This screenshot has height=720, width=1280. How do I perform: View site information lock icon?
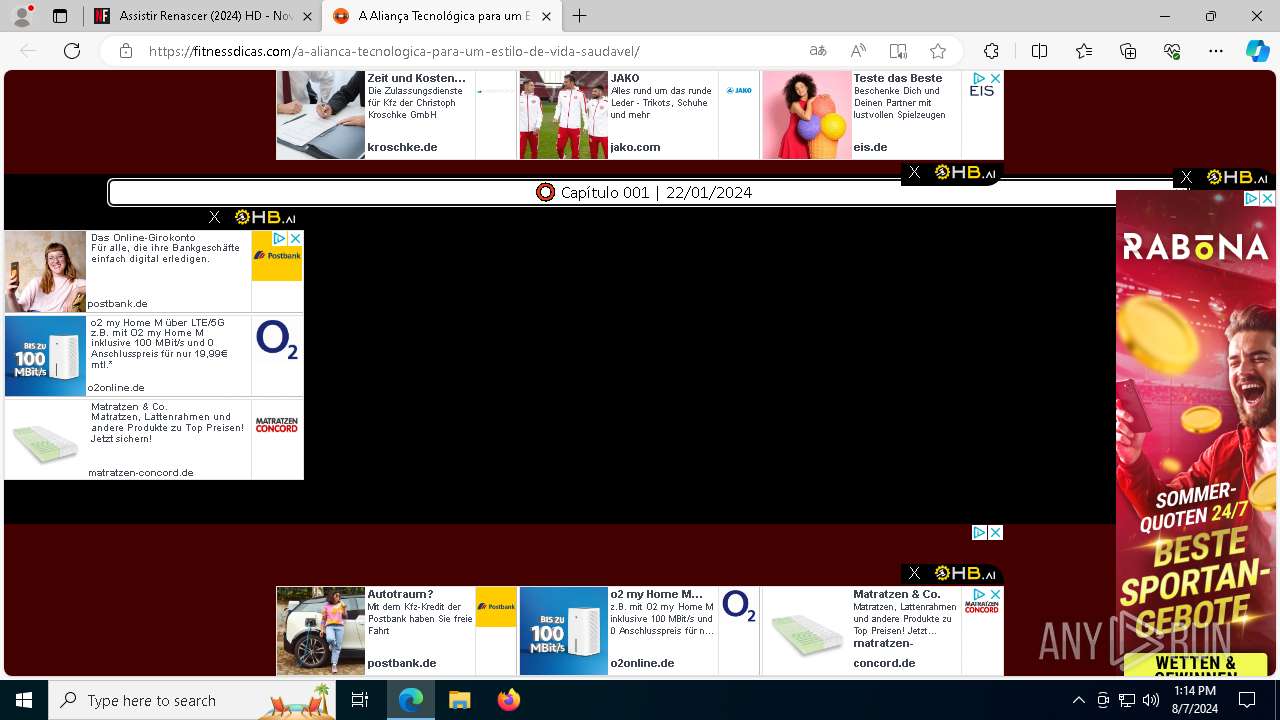(125, 51)
